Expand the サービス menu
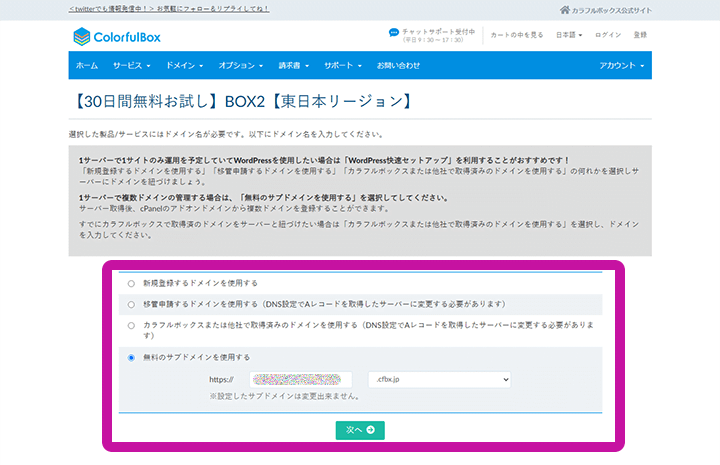720x465 pixels. coord(131,65)
